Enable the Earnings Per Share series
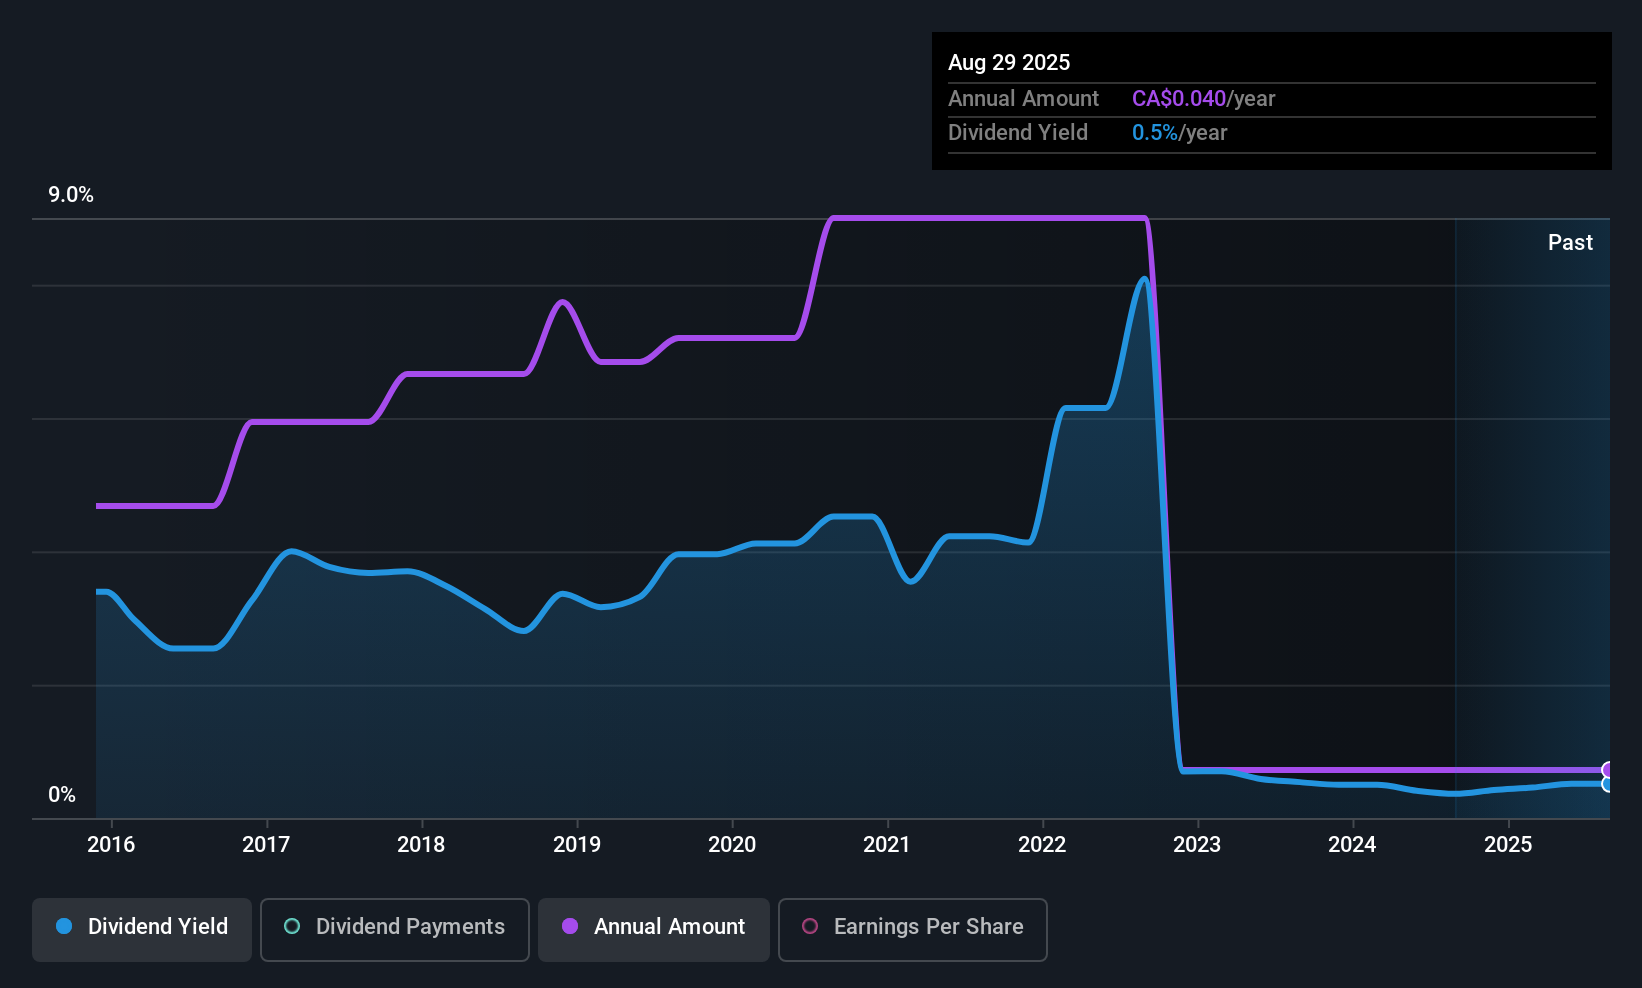The width and height of the screenshot is (1642, 988). click(911, 927)
